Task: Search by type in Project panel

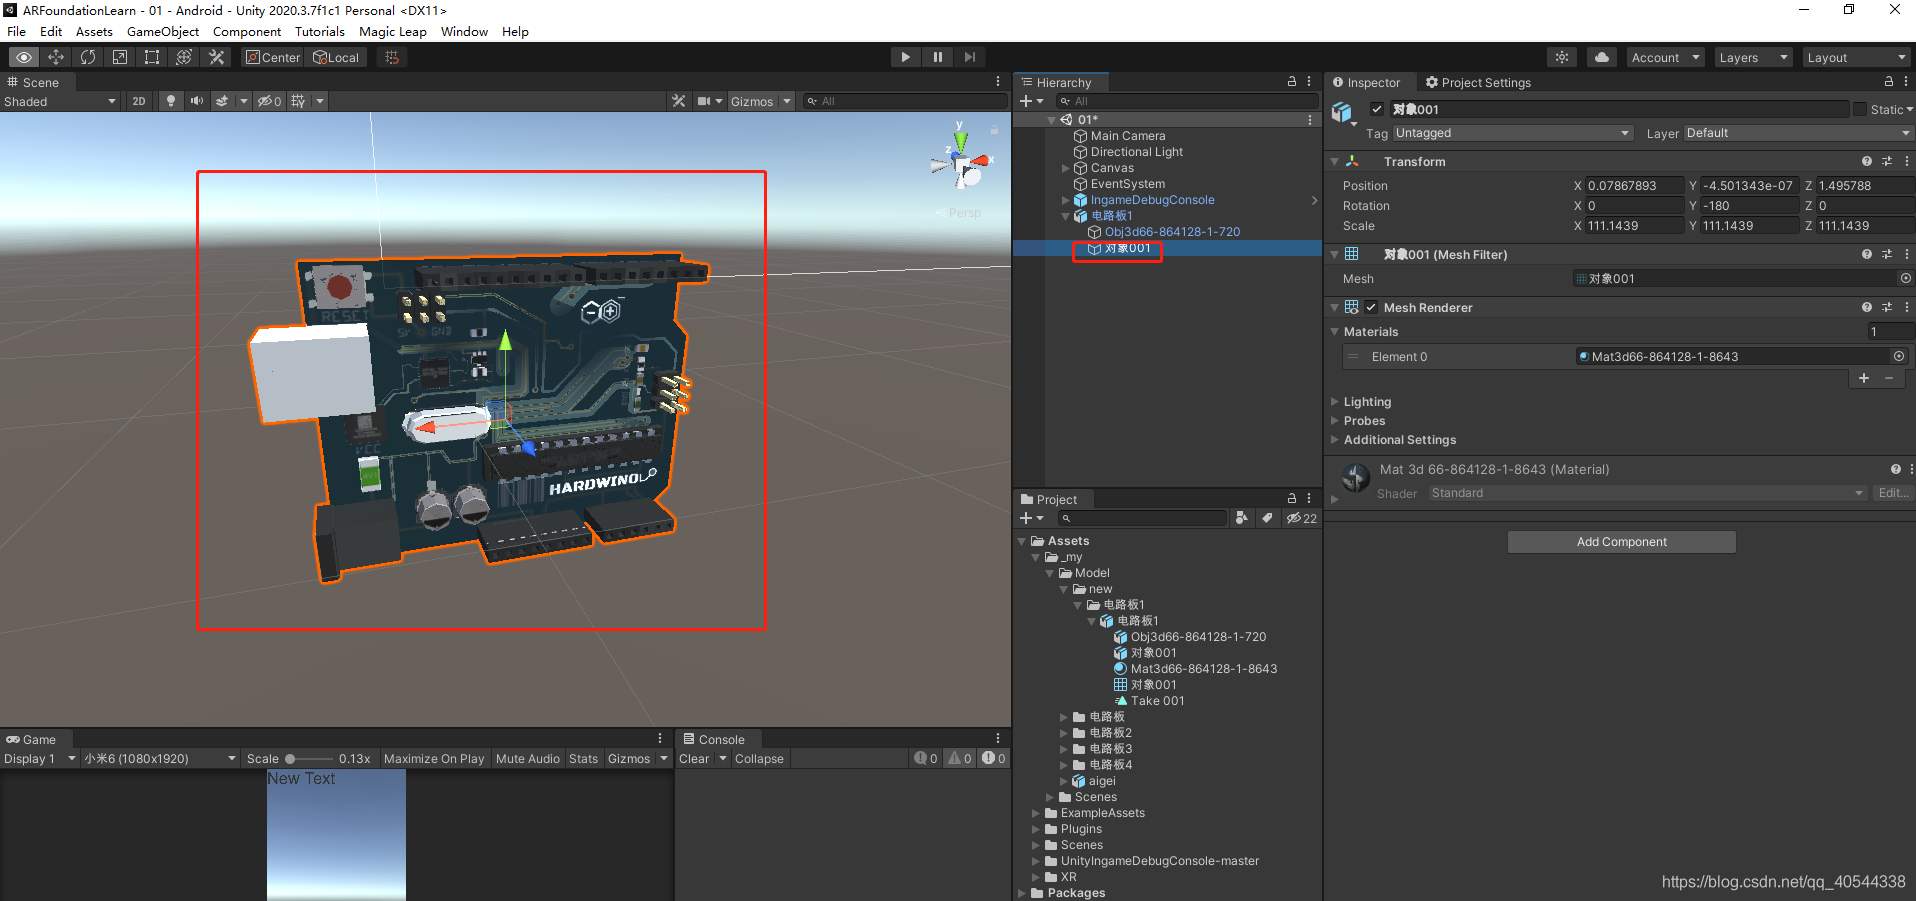Action: (x=1241, y=518)
